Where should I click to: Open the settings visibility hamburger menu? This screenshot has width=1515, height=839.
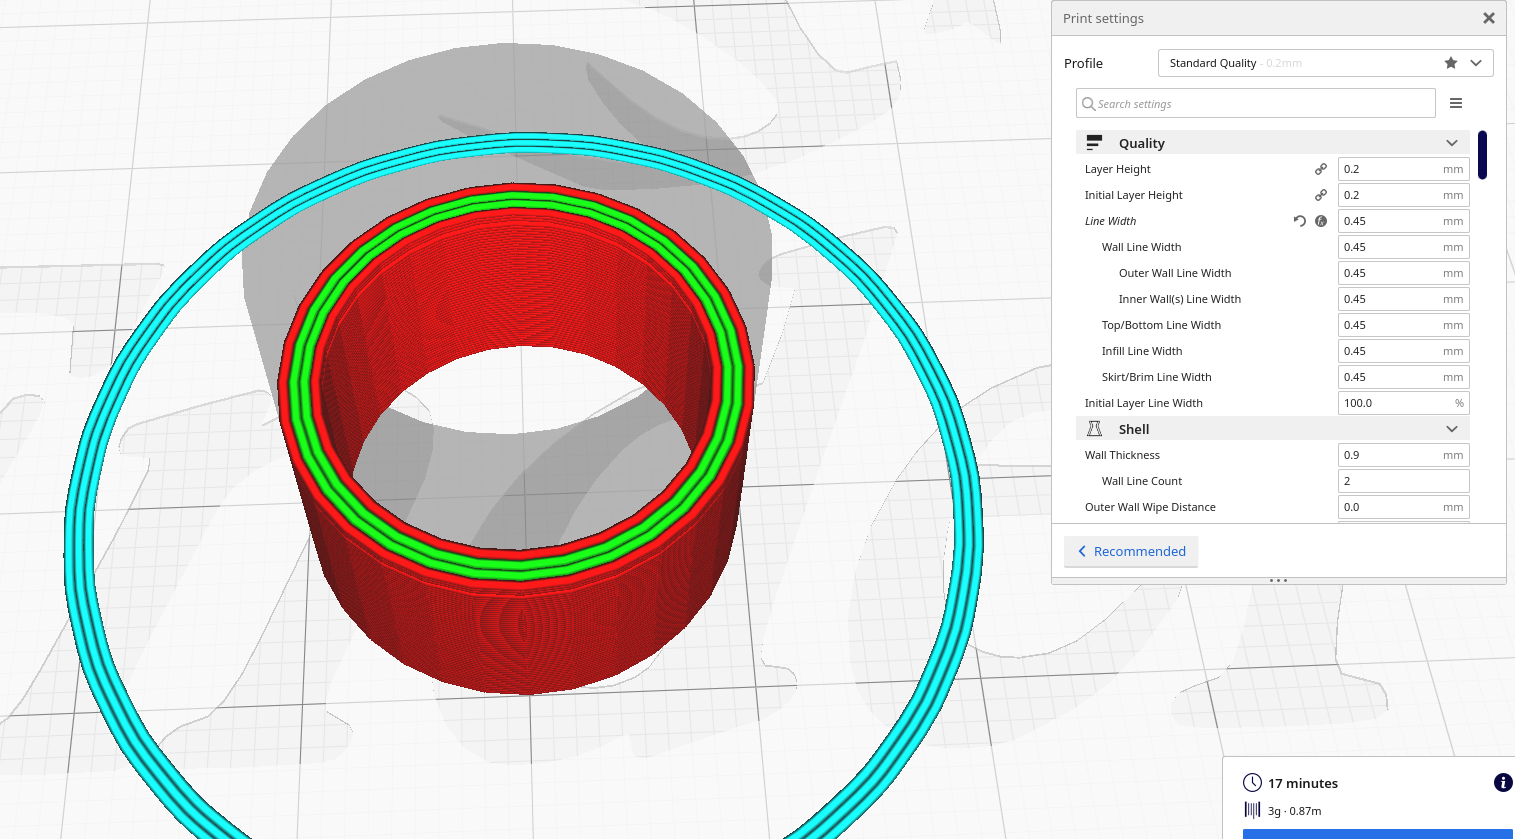[1456, 103]
